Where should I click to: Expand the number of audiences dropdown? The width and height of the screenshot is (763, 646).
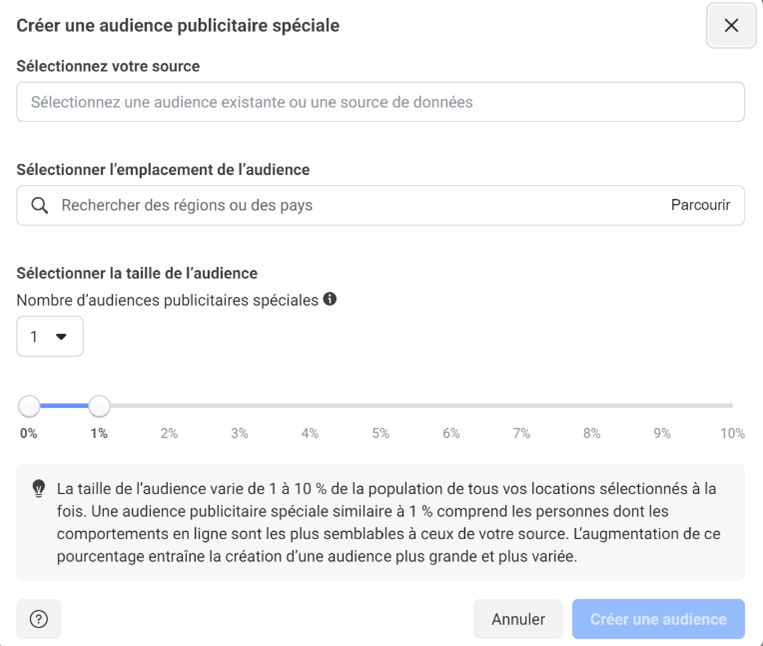(x=50, y=337)
